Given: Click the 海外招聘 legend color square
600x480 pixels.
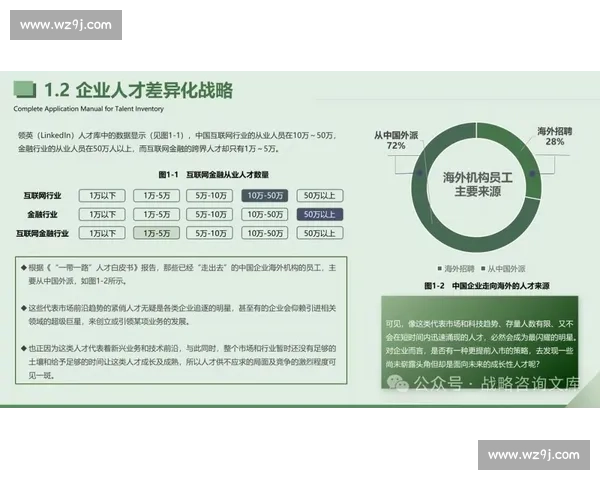Looking at the screenshot, I should click(x=440, y=268).
